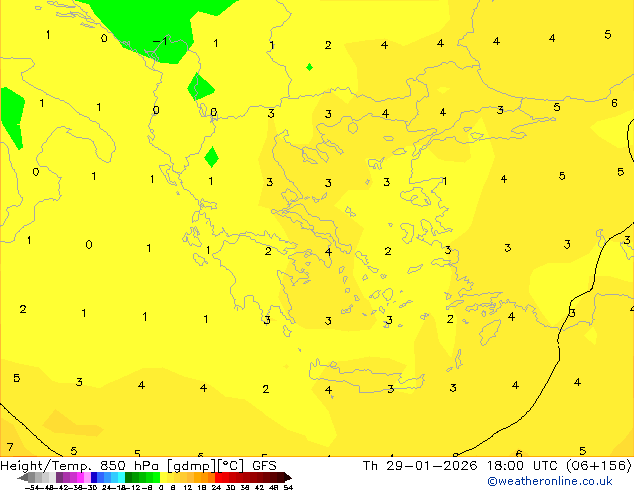Click the 7 temperature label at bottom left
Viewport: 634px width, 490px height.
click(10, 447)
